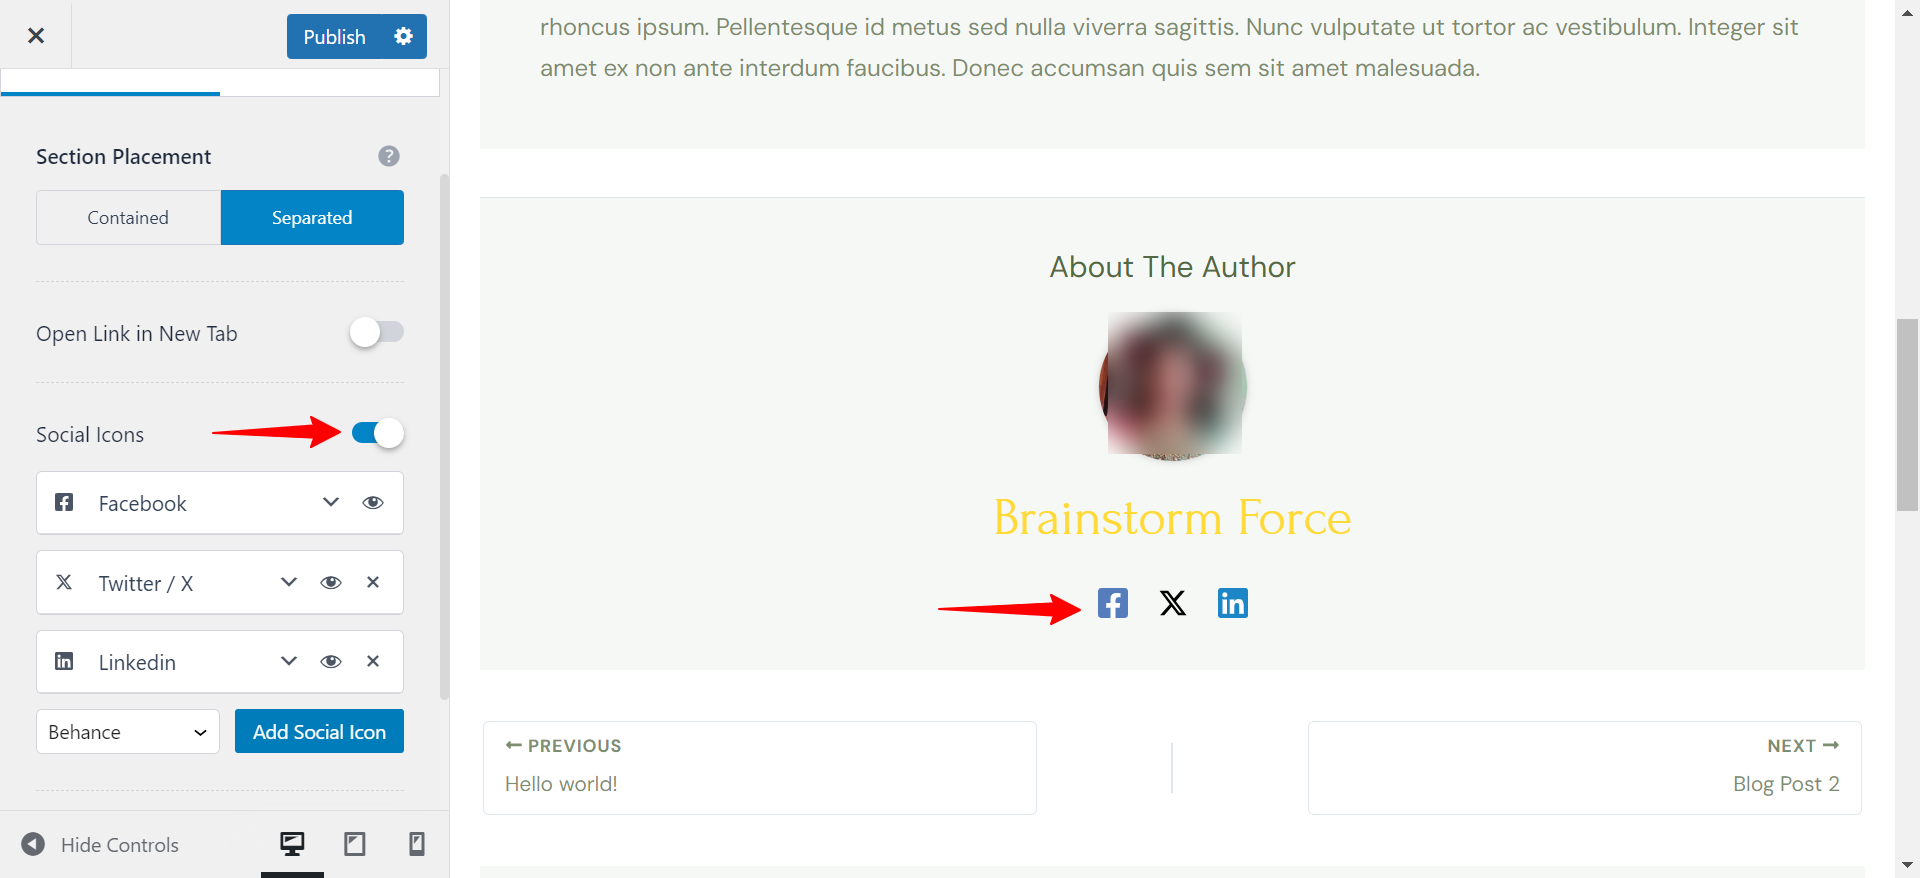
Task: Enable Open Link in New Tab
Action: click(377, 332)
